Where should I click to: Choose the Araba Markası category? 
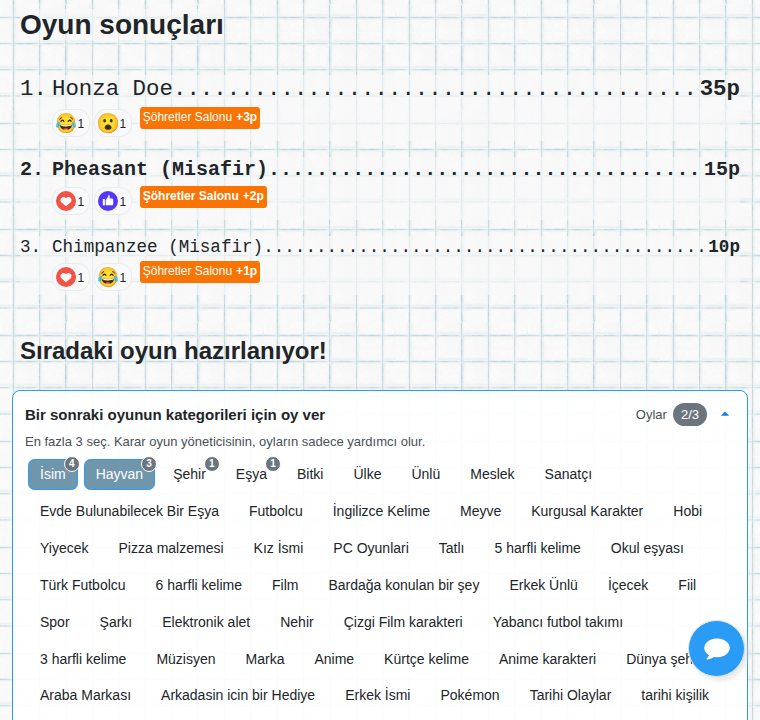pos(85,695)
